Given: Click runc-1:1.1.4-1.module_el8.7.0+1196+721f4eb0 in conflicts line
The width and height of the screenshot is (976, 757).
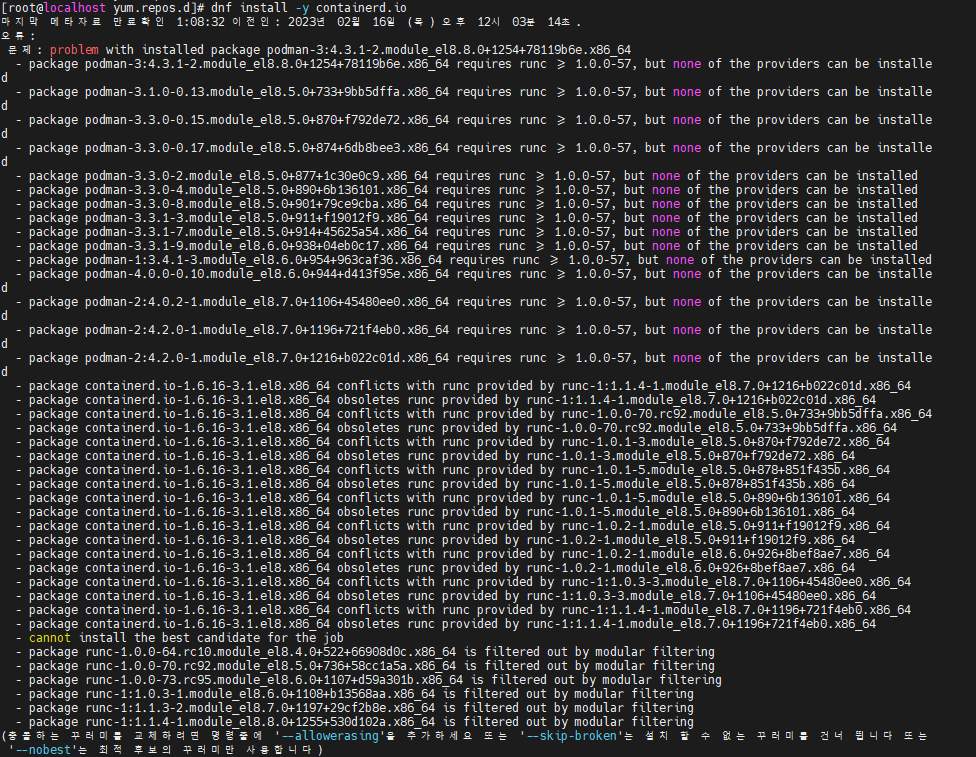Looking at the screenshot, I should [712, 610].
